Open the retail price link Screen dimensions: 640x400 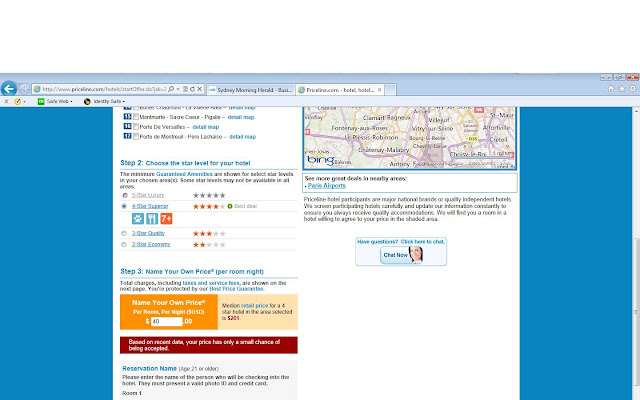tap(255, 305)
